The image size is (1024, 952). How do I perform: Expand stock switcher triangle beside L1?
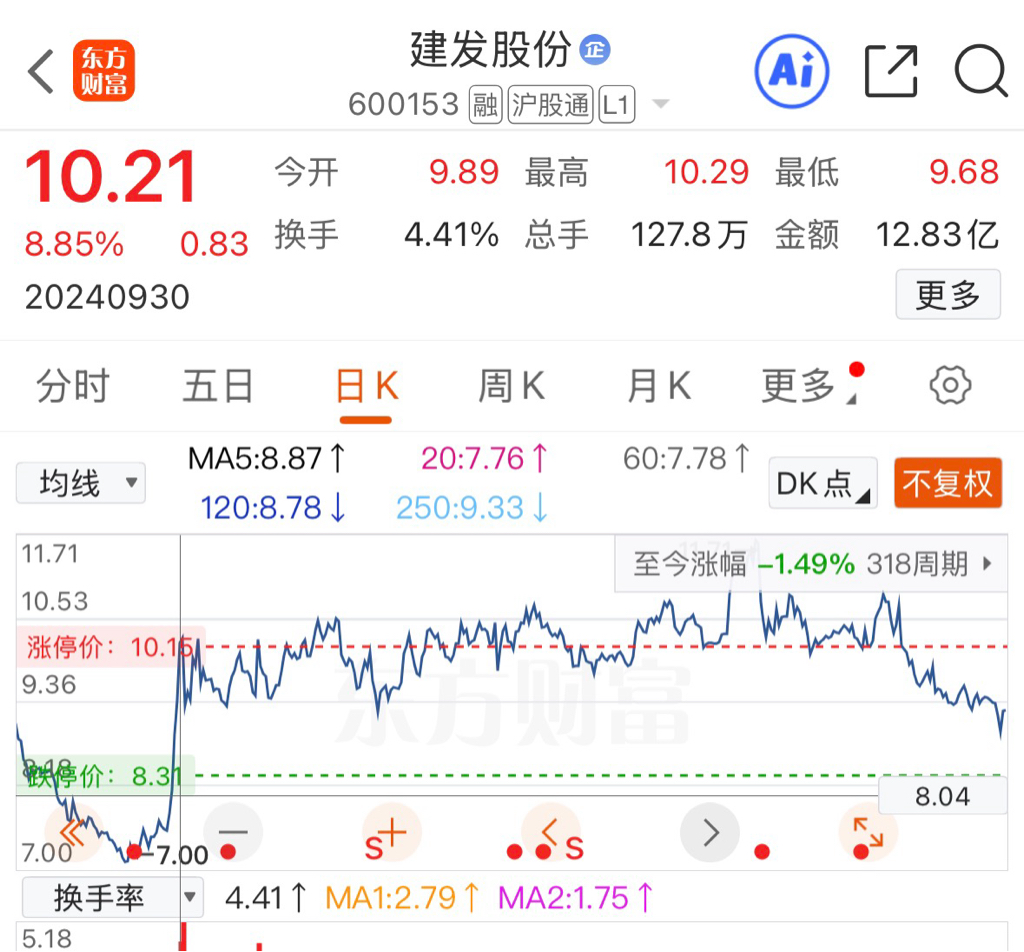(x=661, y=104)
